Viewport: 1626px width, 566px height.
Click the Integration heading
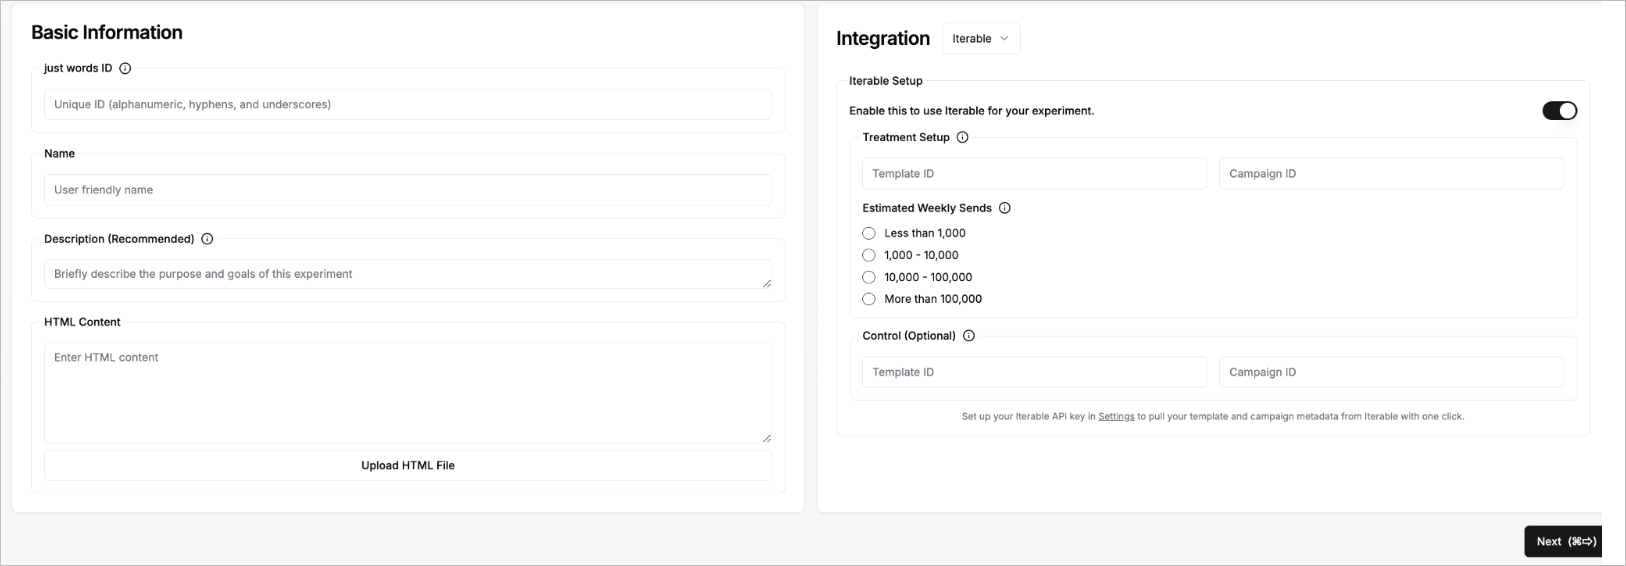pyautogui.click(x=883, y=39)
